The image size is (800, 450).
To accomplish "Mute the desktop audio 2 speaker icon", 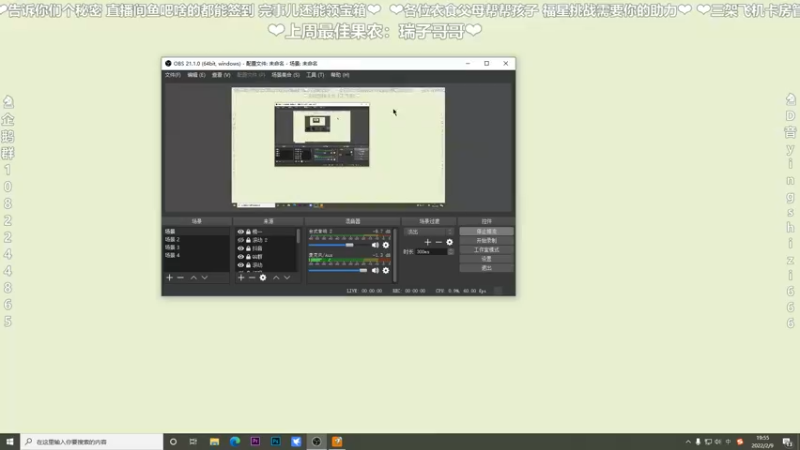I will 375,245.
